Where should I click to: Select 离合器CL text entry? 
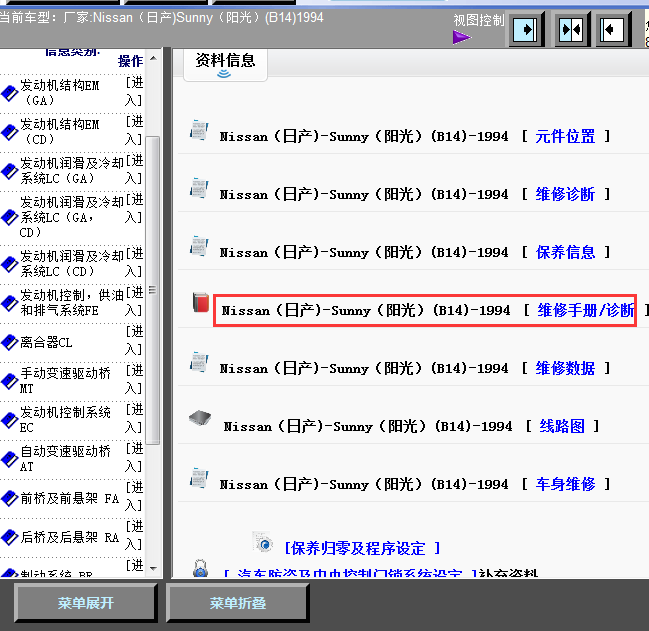(x=46, y=342)
